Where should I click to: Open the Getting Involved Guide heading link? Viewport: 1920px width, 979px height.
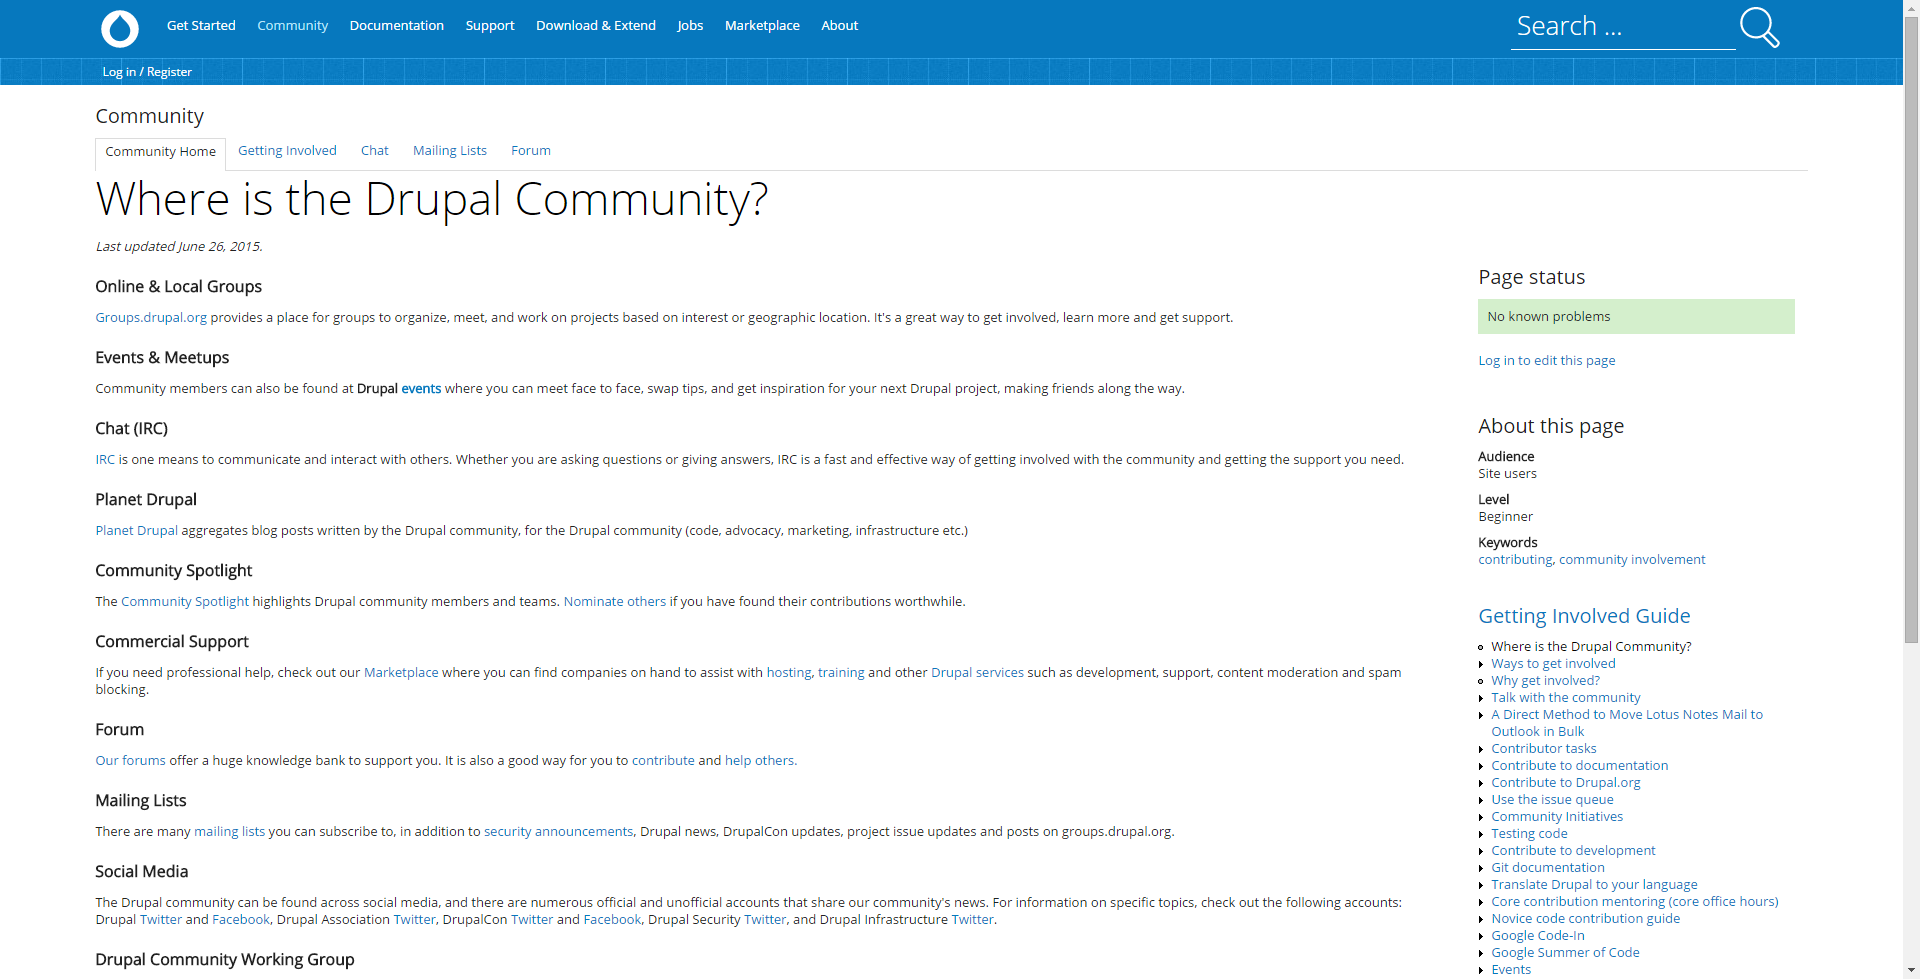pyautogui.click(x=1584, y=615)
